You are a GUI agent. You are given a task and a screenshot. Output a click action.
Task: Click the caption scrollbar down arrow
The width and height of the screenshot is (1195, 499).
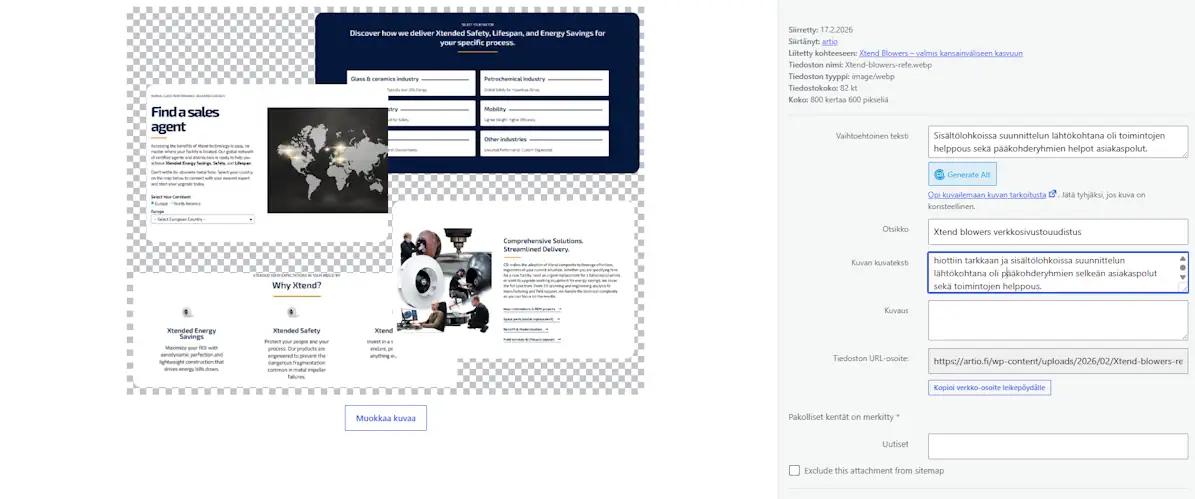click(1183, 278)
